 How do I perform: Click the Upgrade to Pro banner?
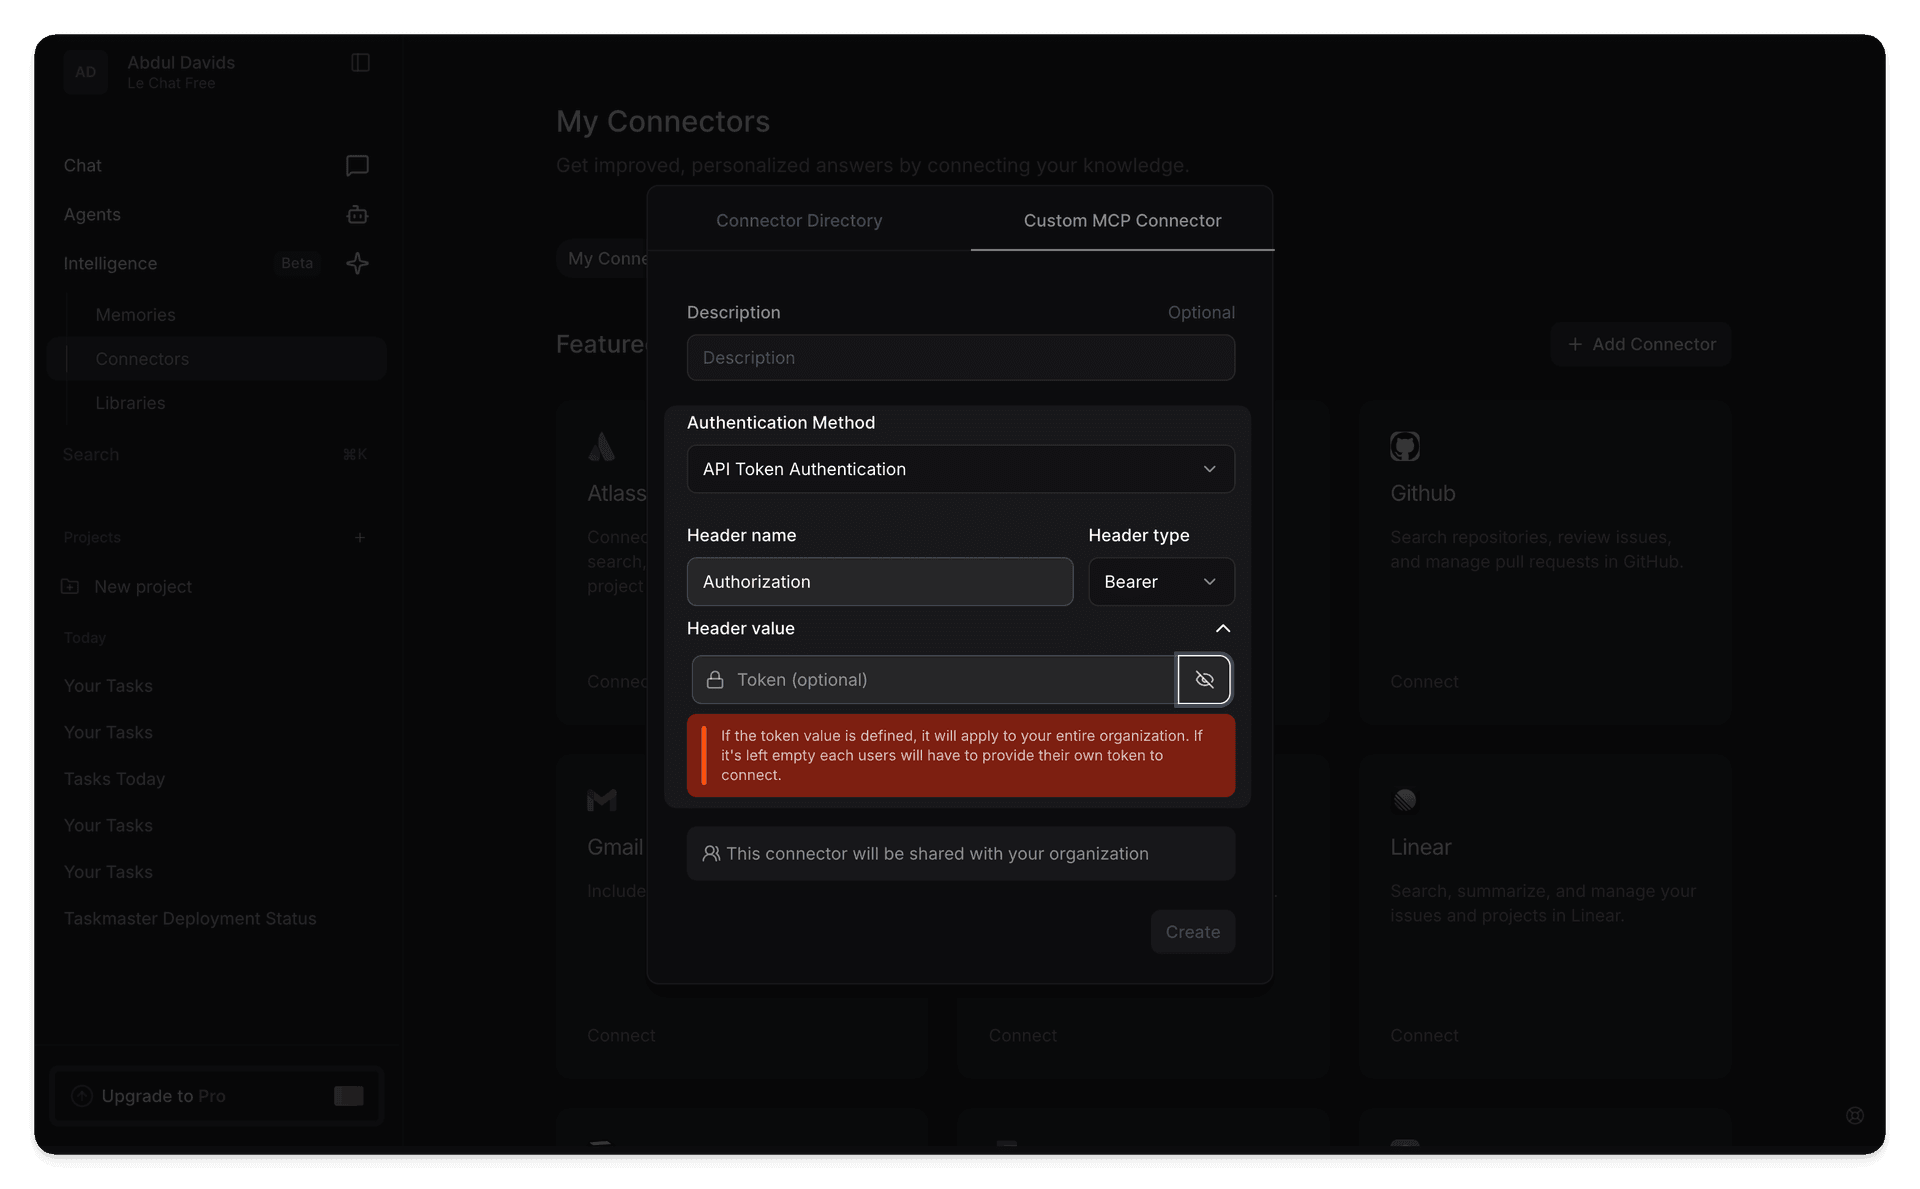tap(216, 1096)
